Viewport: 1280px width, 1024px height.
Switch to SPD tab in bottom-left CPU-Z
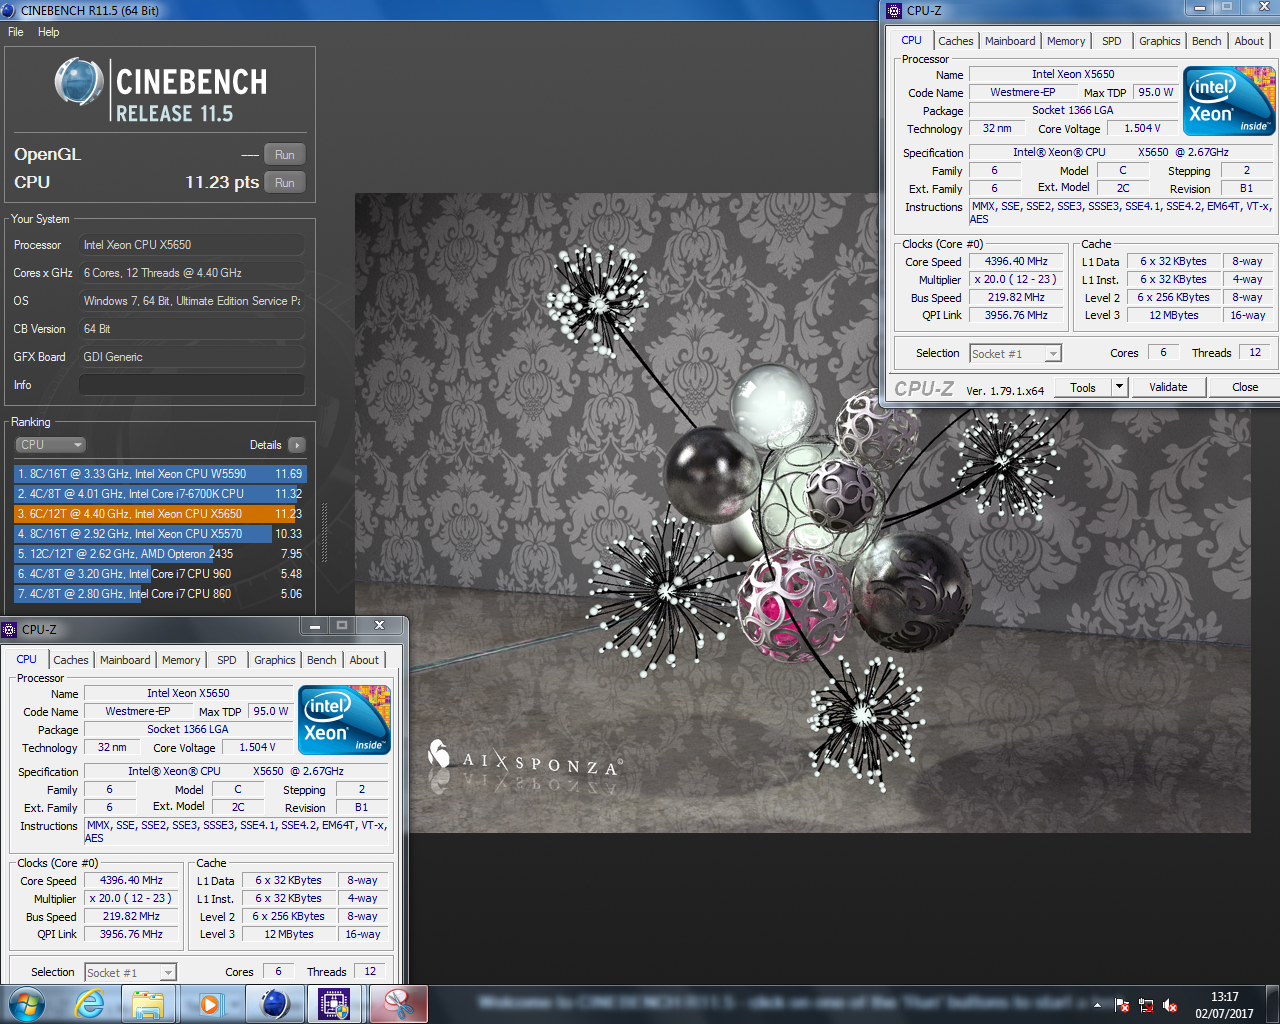tap(227, 660)
